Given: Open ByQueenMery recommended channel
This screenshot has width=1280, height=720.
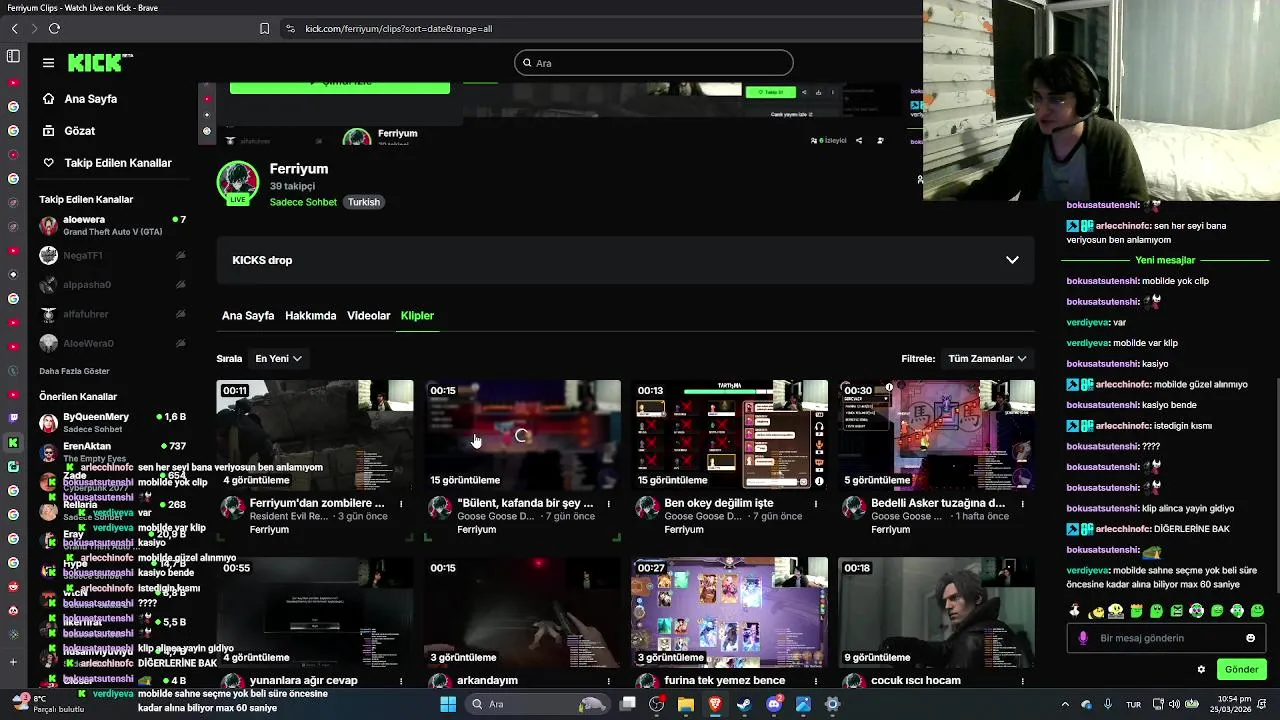Looking at the screenshot, I should click(x=113, y=422).
